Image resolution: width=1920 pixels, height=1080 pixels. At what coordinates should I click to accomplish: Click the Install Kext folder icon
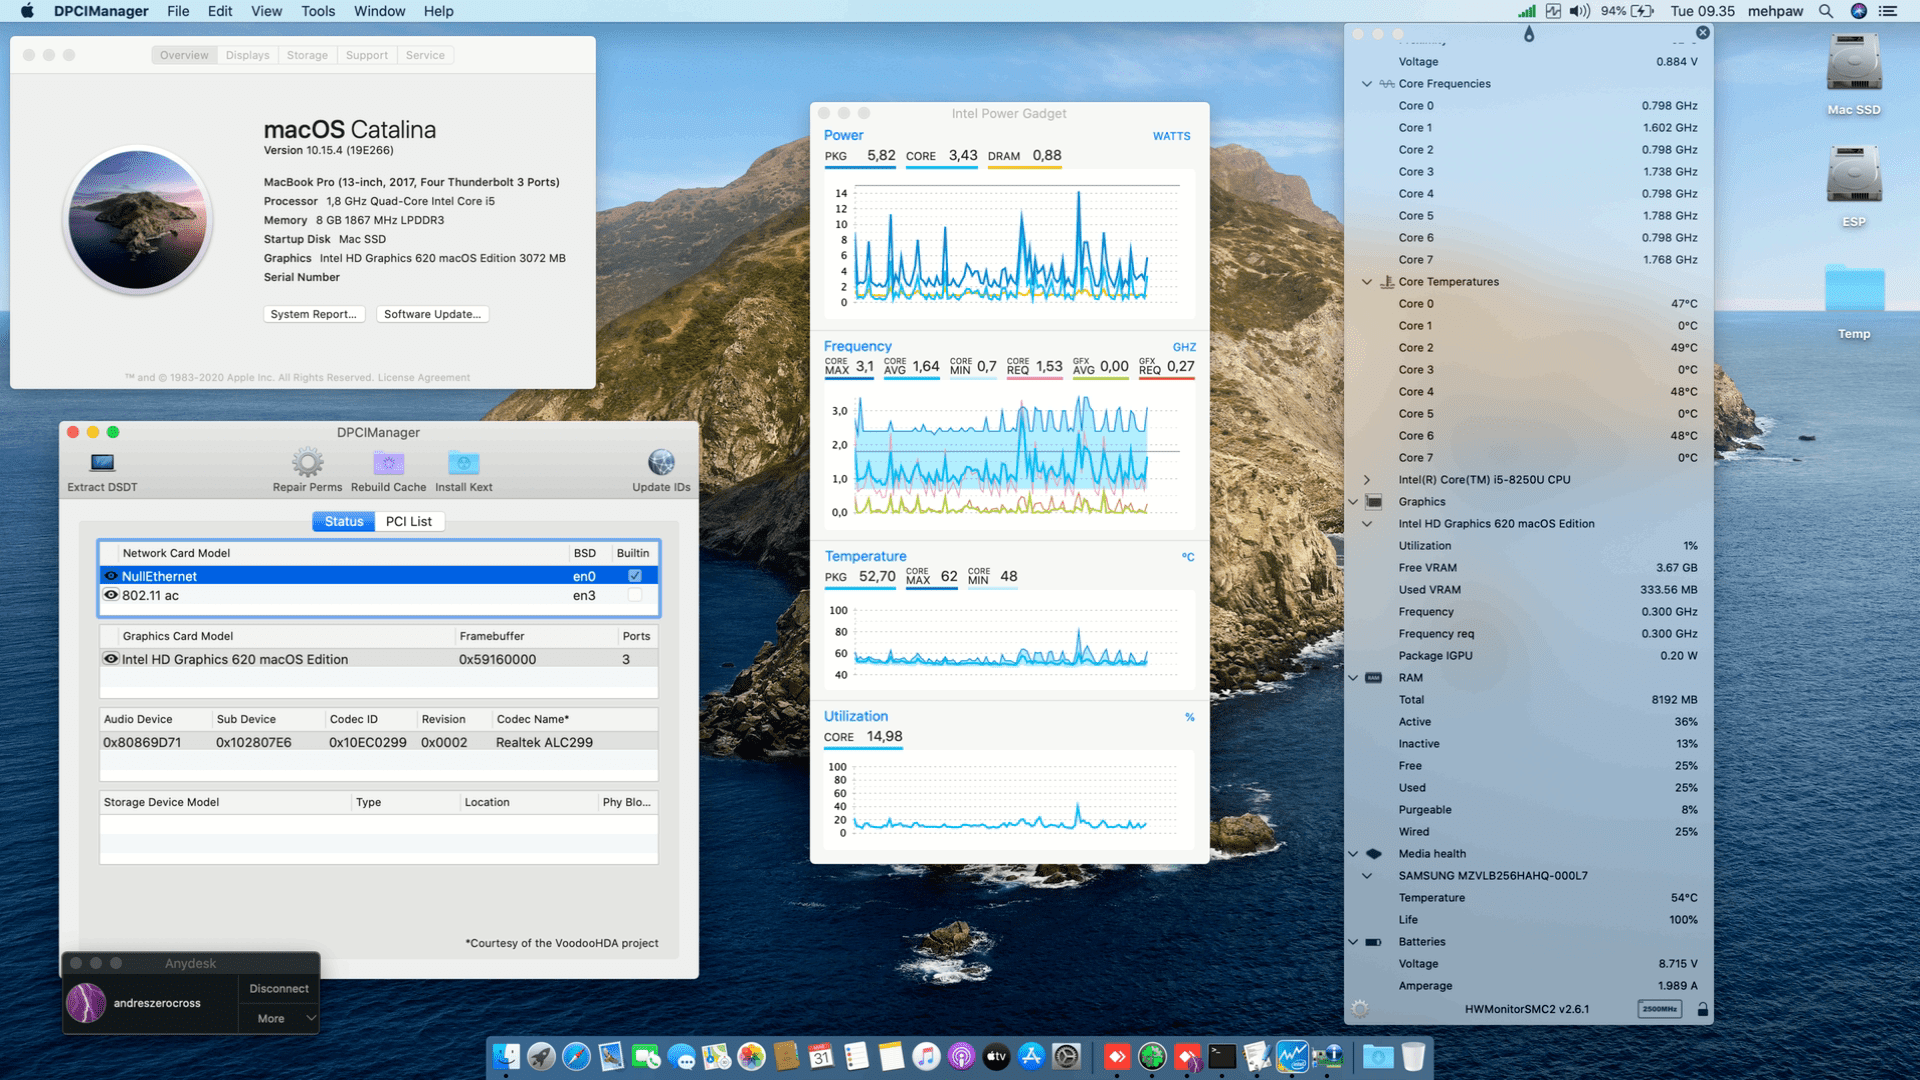pos(463,463)
